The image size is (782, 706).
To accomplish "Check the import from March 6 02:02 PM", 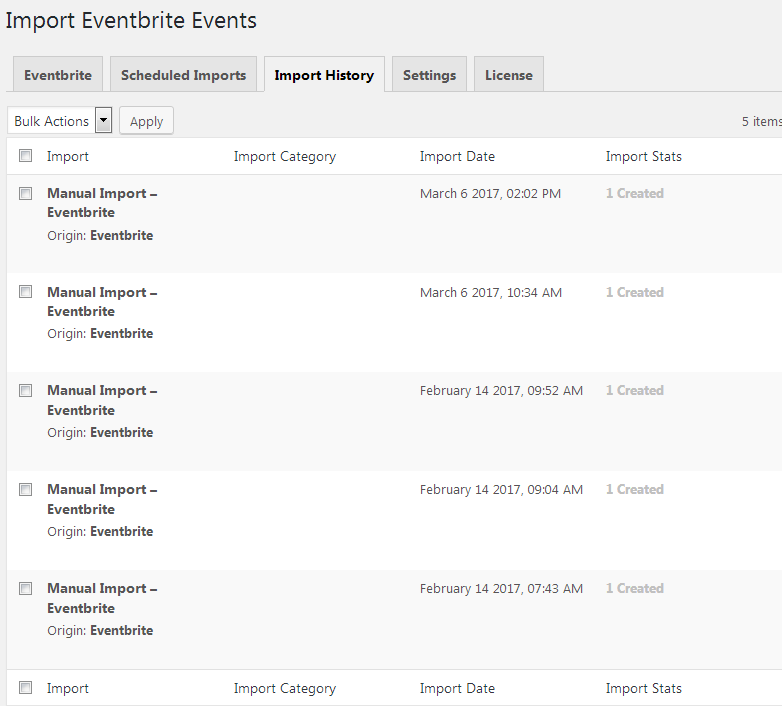I will (x=25, y=193).
